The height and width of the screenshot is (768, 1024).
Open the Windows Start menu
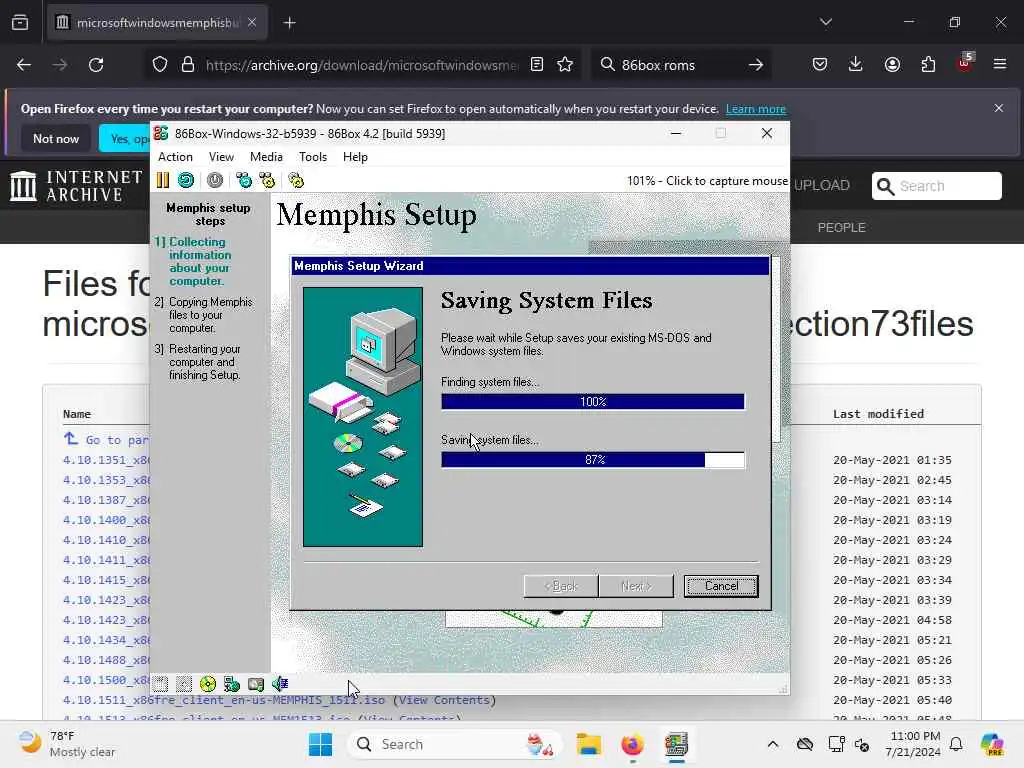[x=320, y=744]
